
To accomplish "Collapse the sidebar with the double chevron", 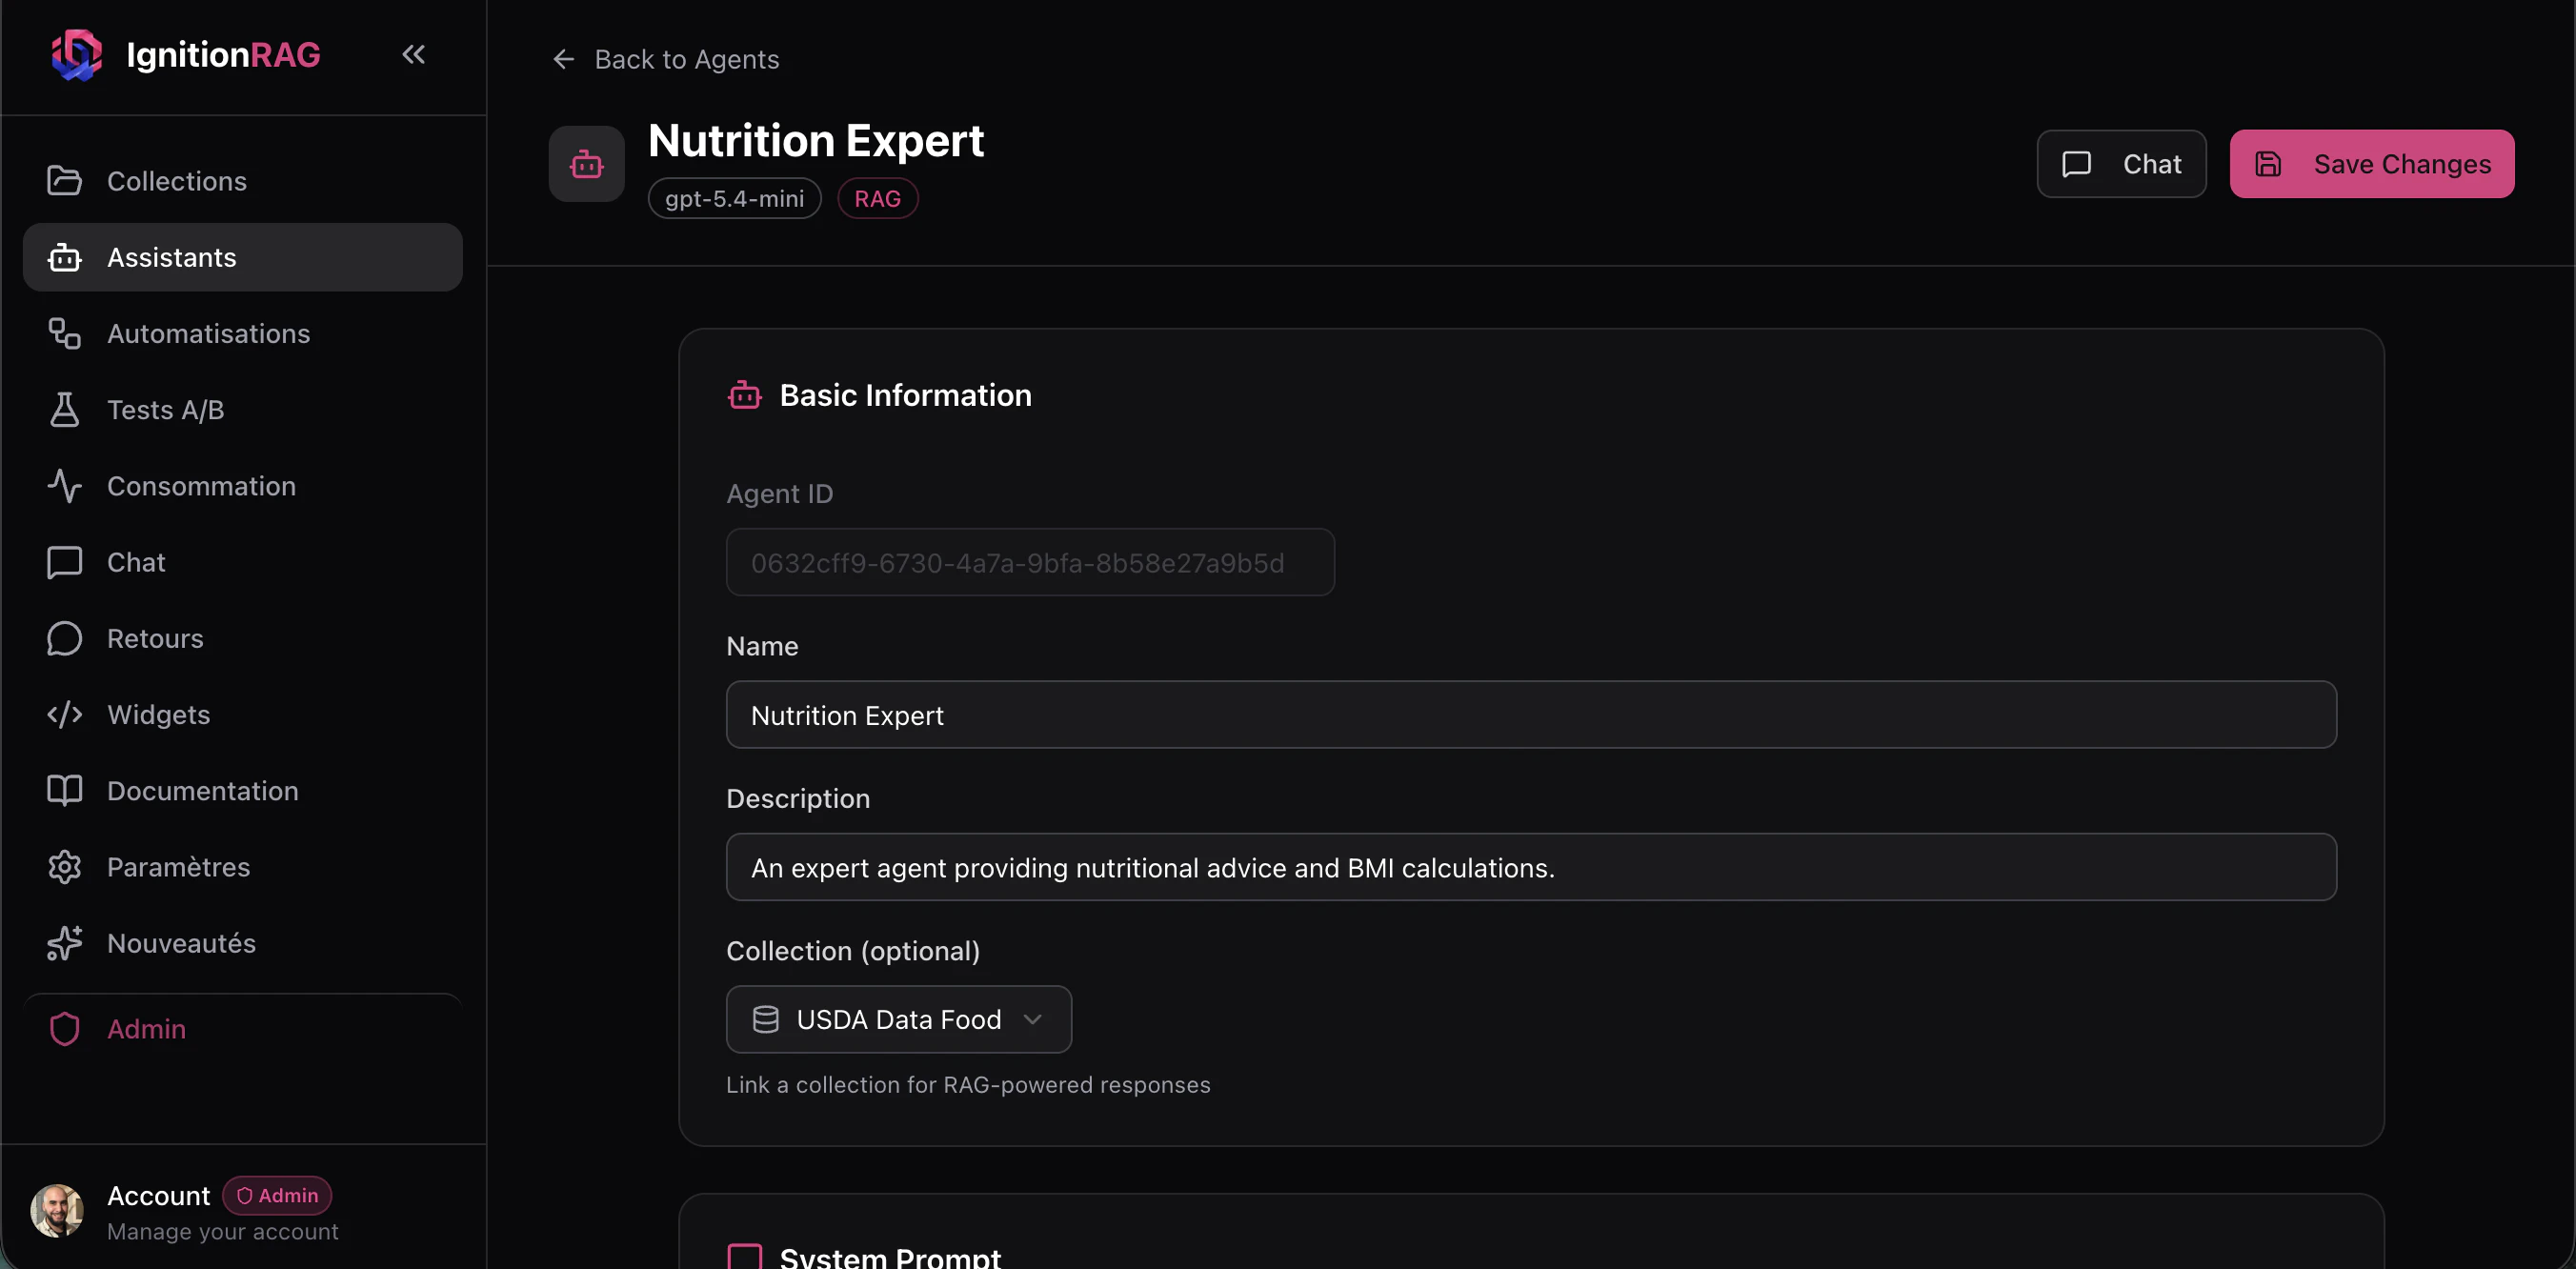I will tap(414, 55).
